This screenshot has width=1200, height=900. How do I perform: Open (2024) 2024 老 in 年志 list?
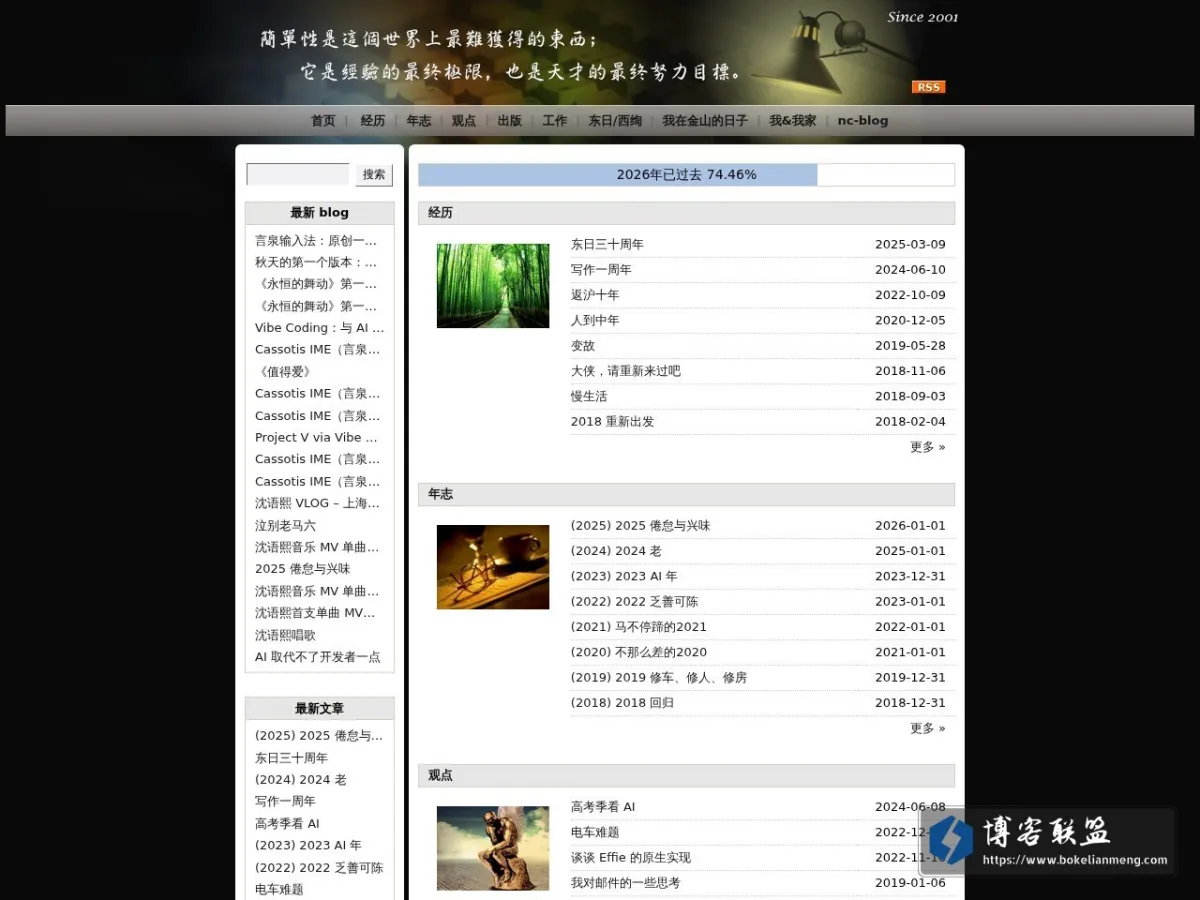616,551
